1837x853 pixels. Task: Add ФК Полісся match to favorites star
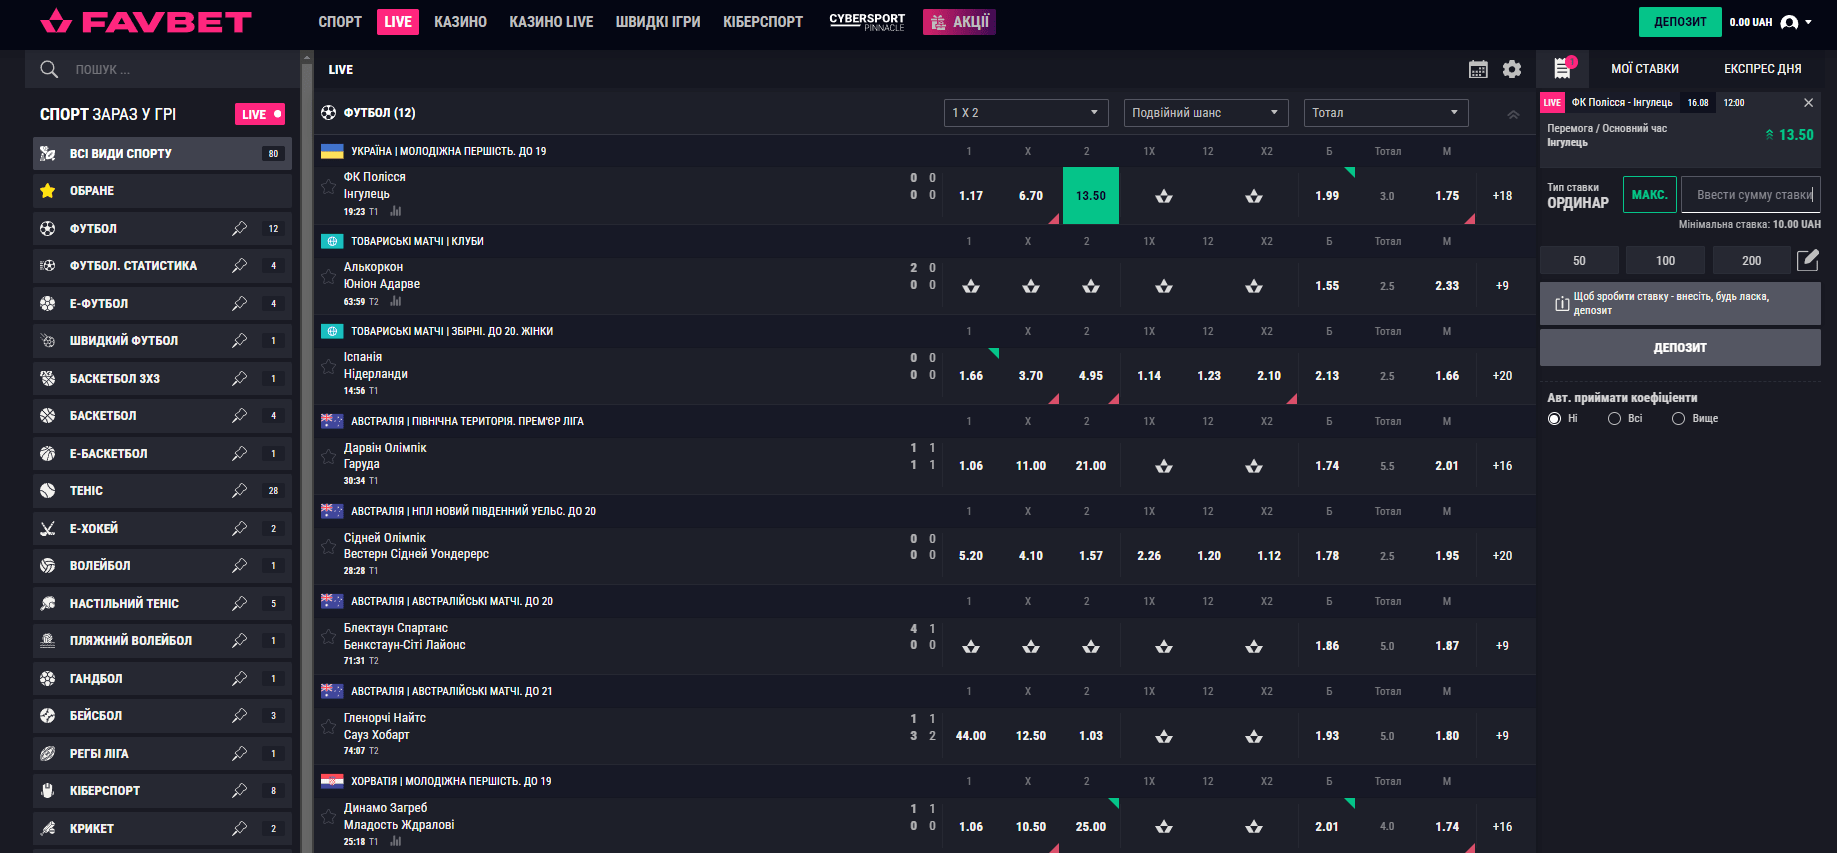[328, 187]
